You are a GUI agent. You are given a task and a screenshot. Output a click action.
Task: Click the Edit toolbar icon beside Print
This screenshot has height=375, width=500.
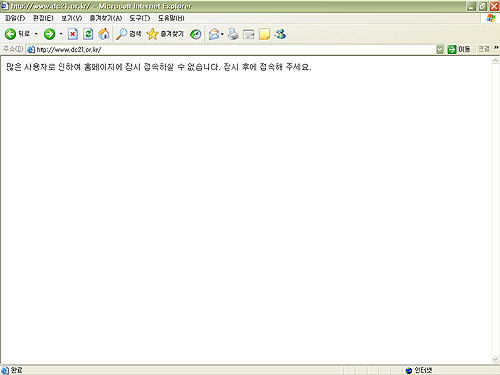248,34
